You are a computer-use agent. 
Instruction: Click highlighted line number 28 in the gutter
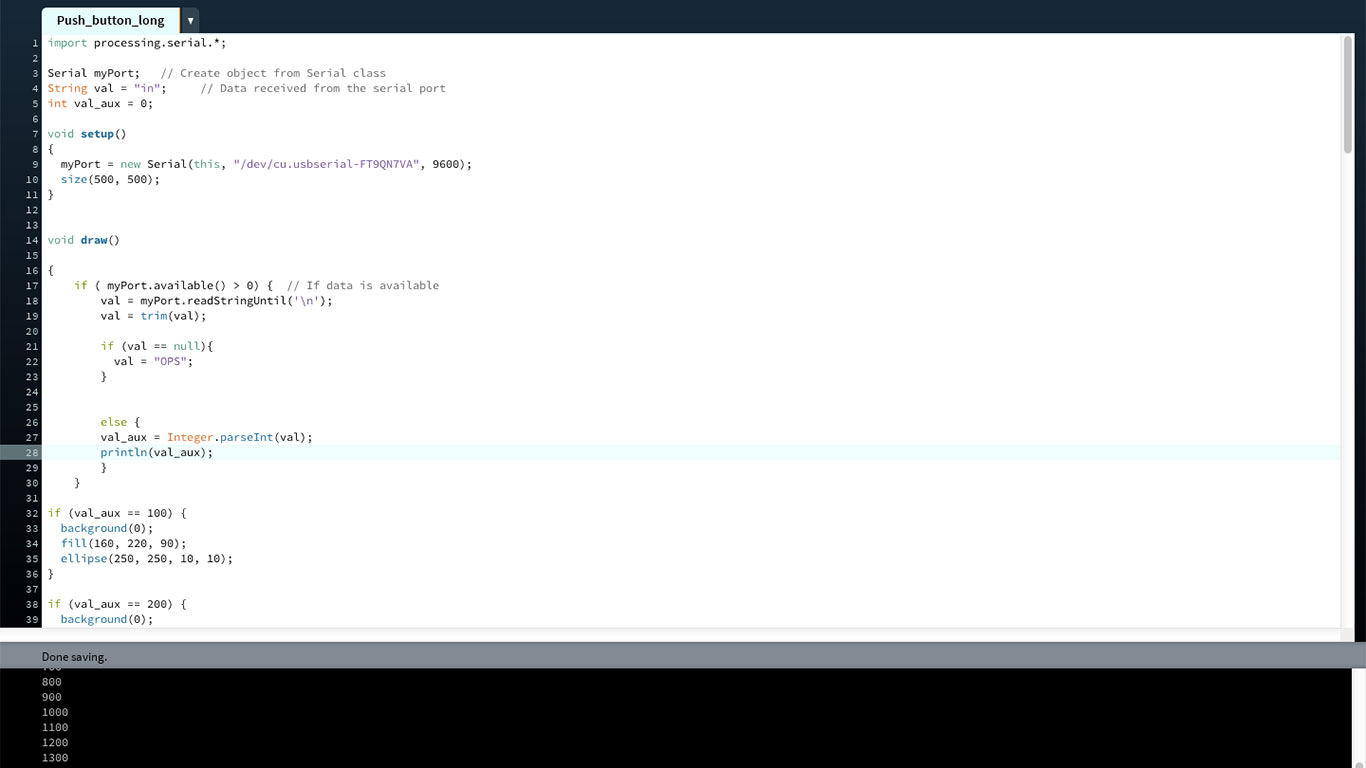32,452
